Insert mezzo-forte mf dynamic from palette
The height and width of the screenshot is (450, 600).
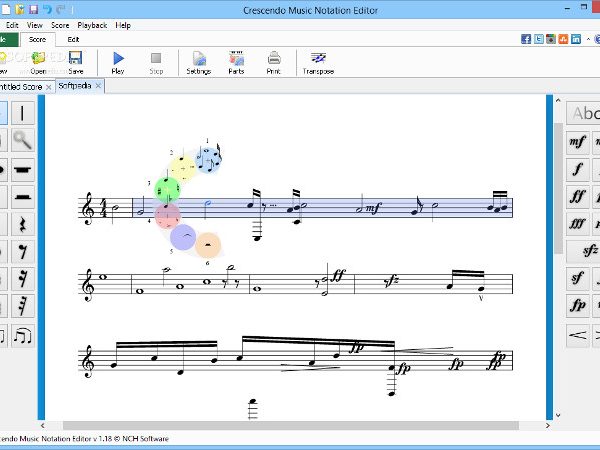coord(578,142)
